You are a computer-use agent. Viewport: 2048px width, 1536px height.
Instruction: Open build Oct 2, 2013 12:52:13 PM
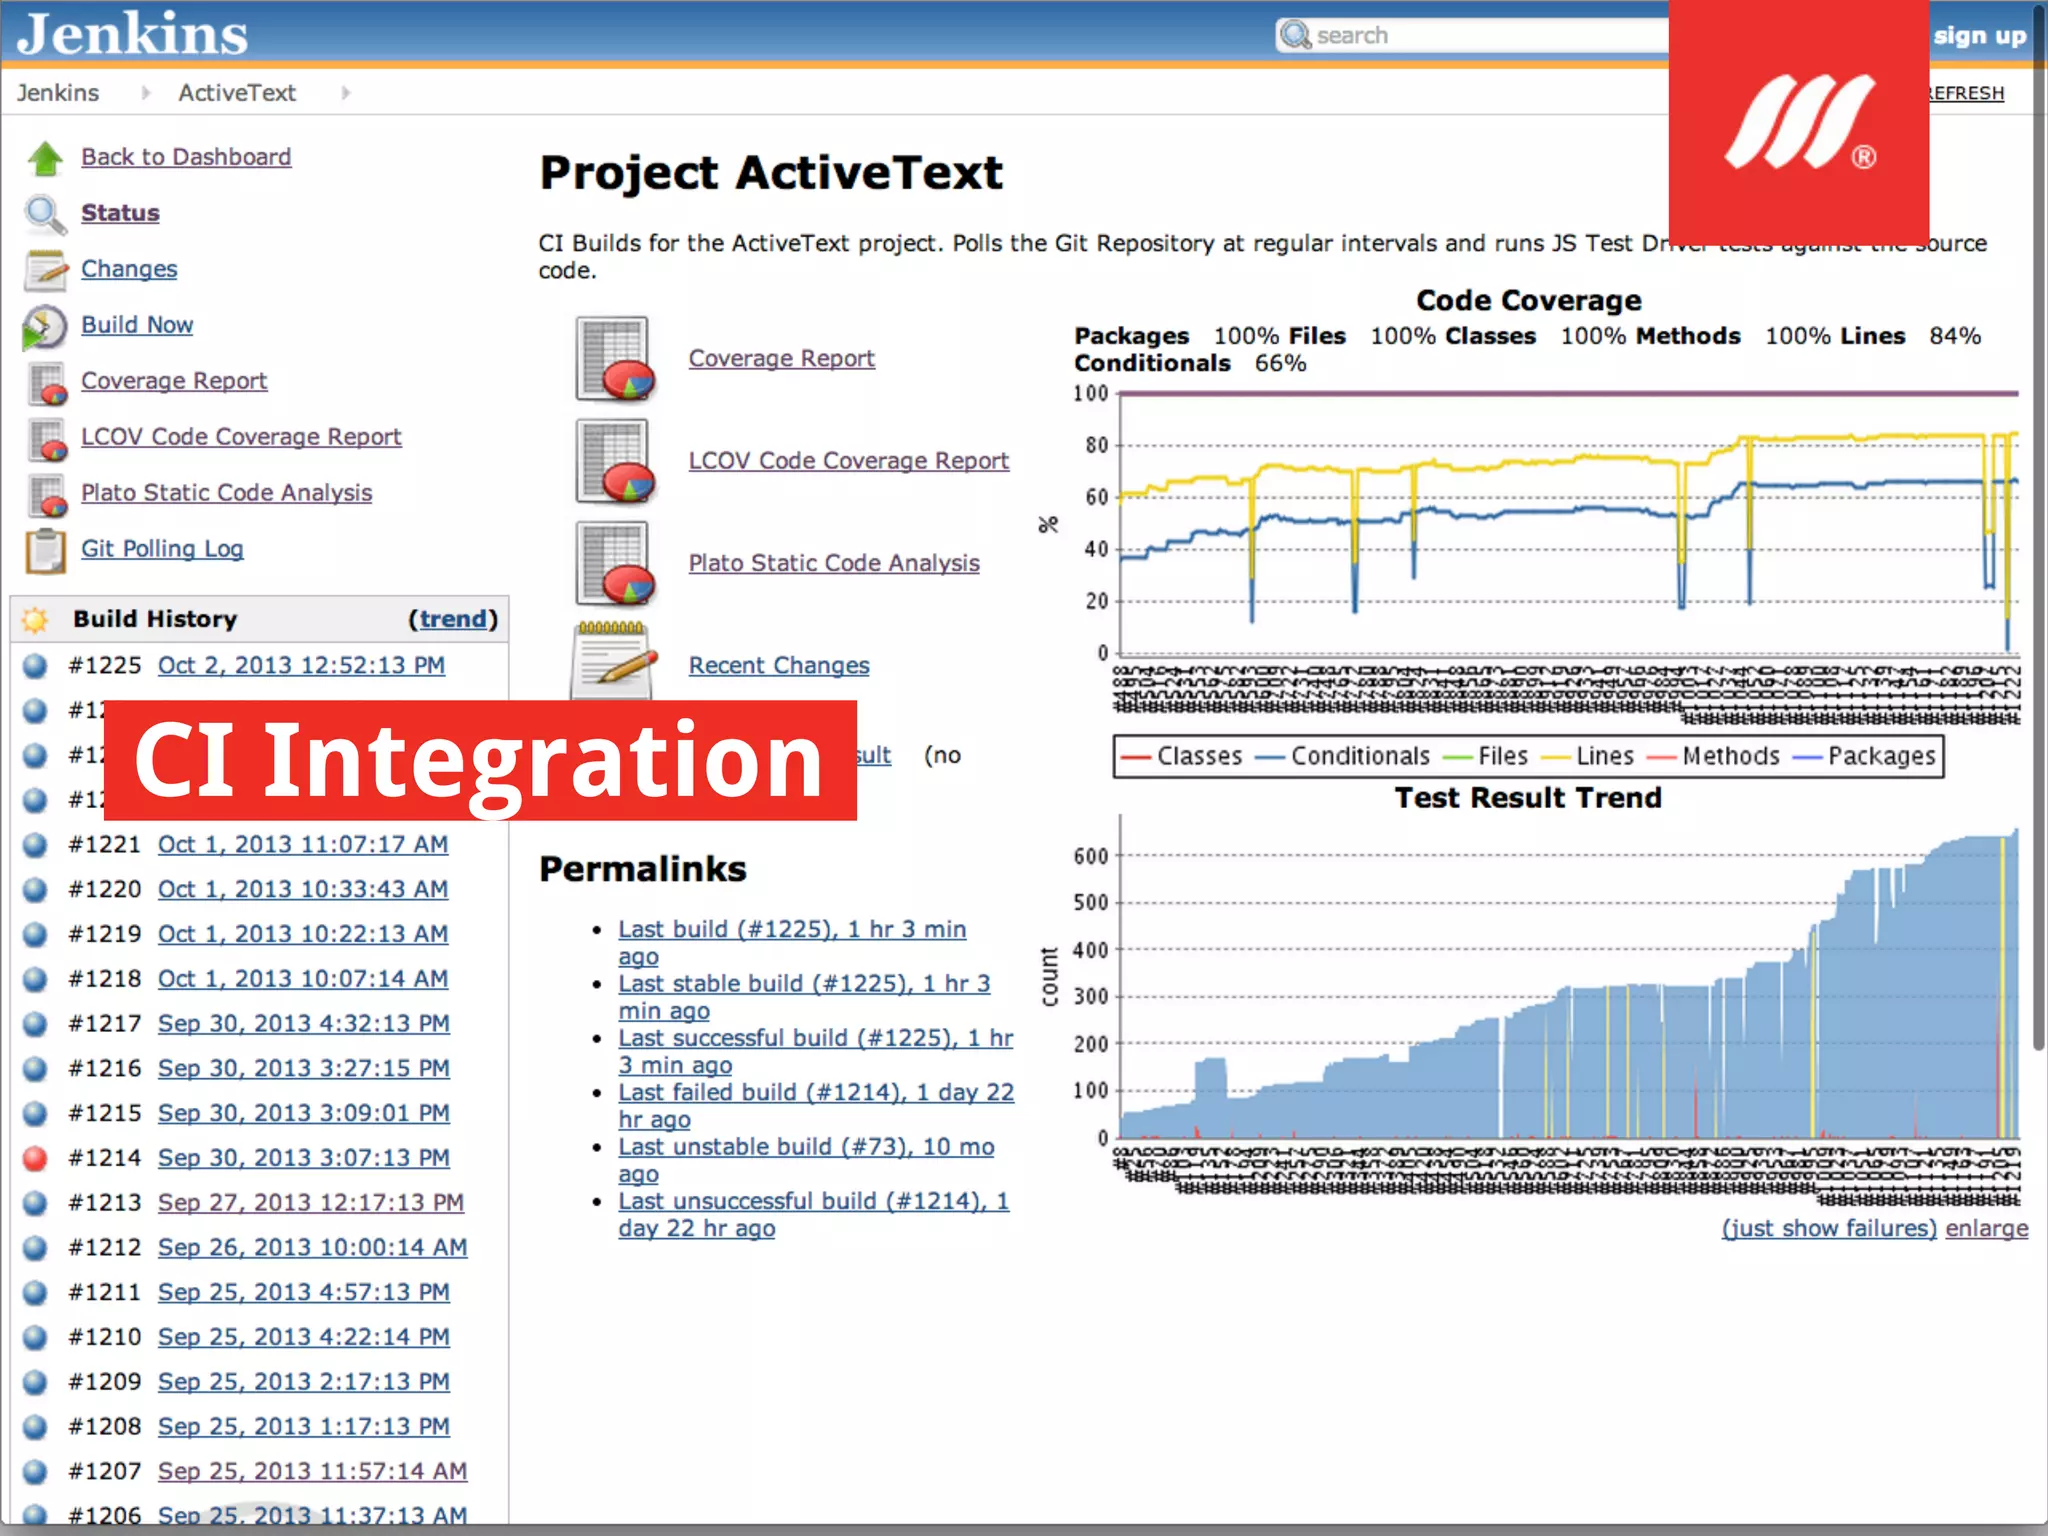point(301,666)
